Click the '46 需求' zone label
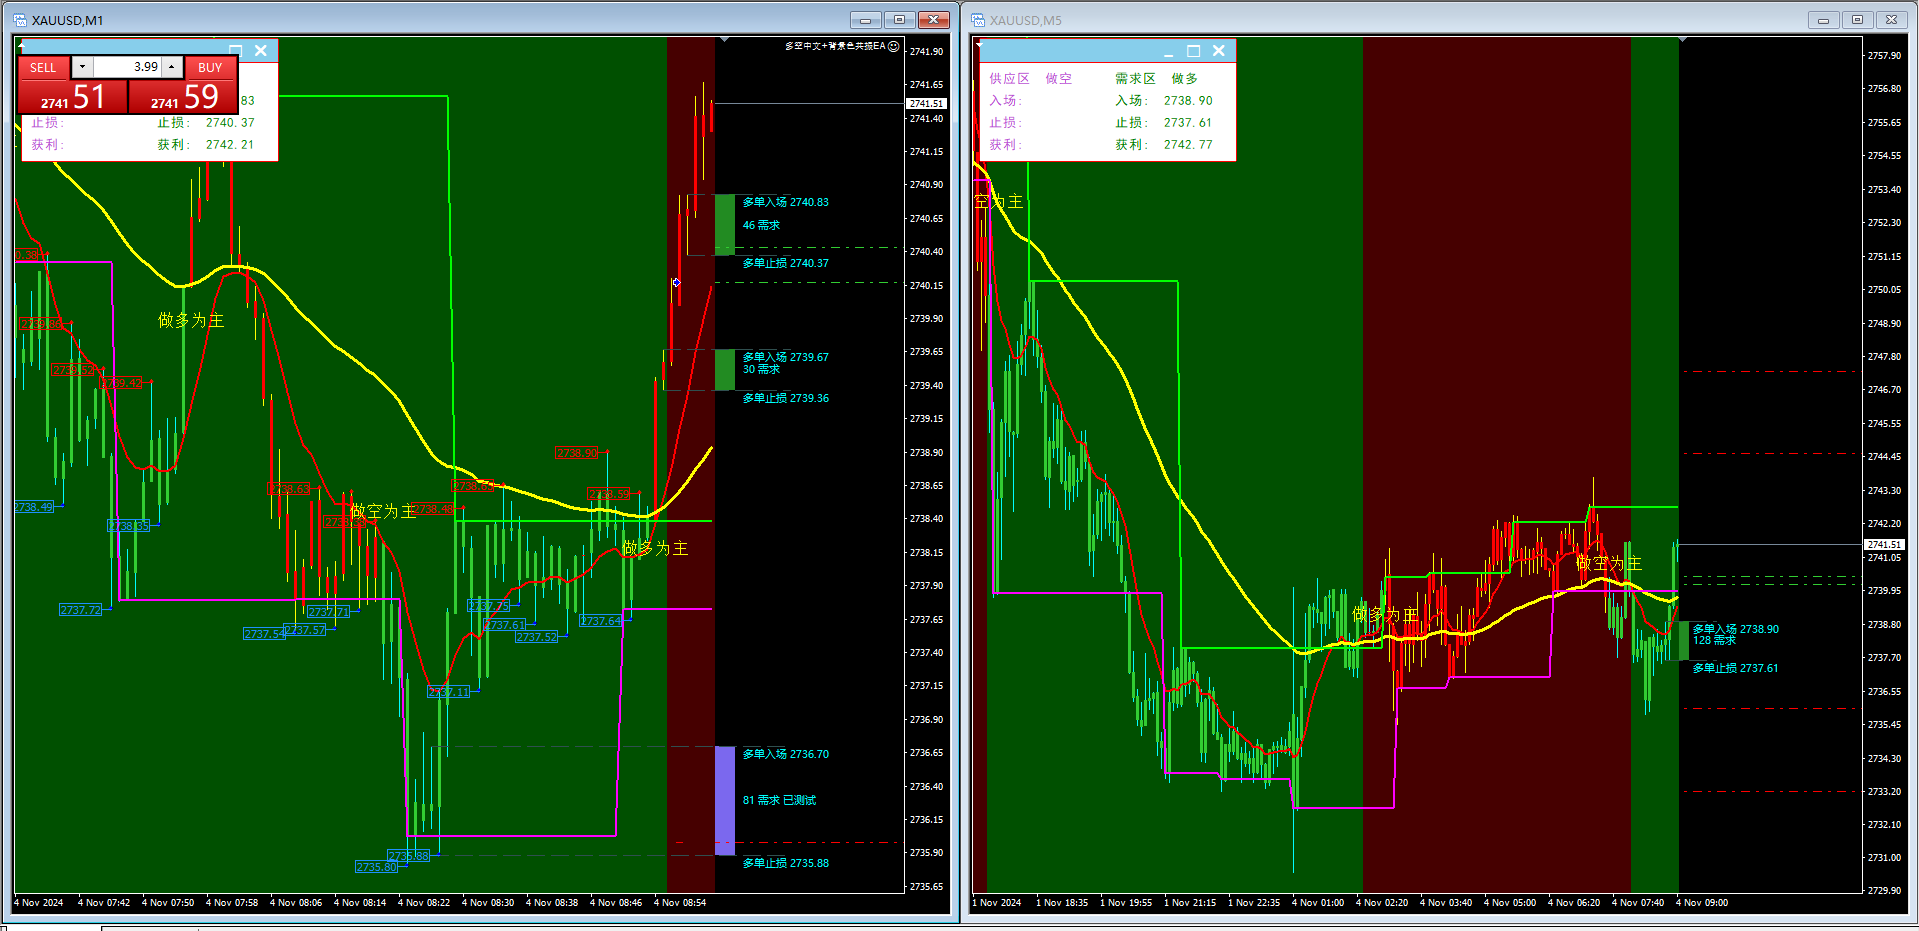1919x931 pixels. pyautogui.click(x=761, y=225)
